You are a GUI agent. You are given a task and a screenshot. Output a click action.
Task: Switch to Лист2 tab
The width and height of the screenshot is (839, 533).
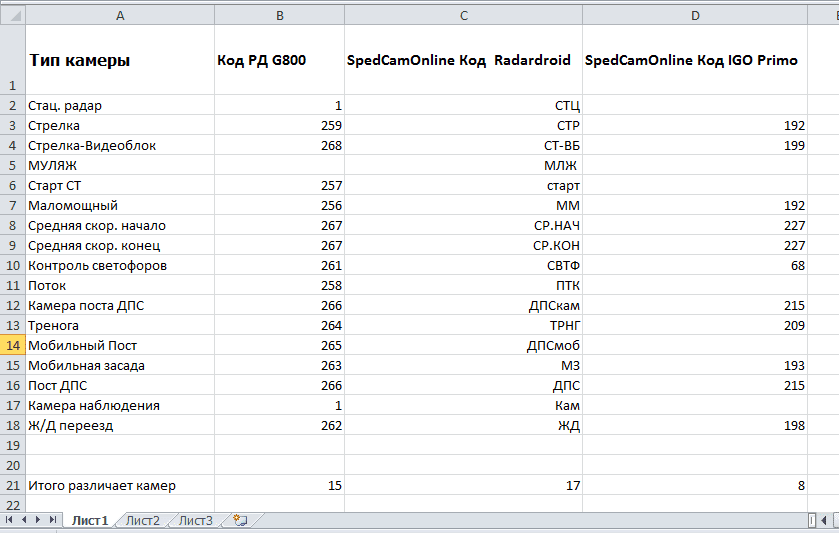pos(142,520)
